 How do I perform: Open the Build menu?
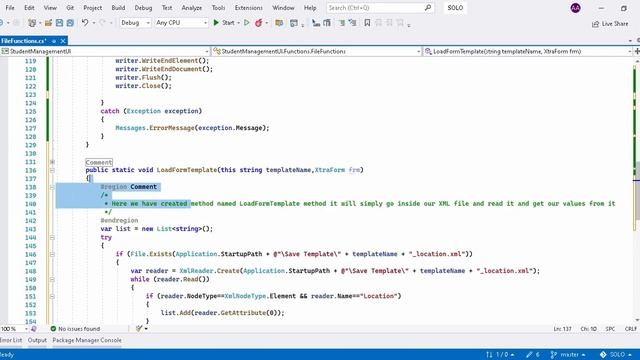click(118, 8)
